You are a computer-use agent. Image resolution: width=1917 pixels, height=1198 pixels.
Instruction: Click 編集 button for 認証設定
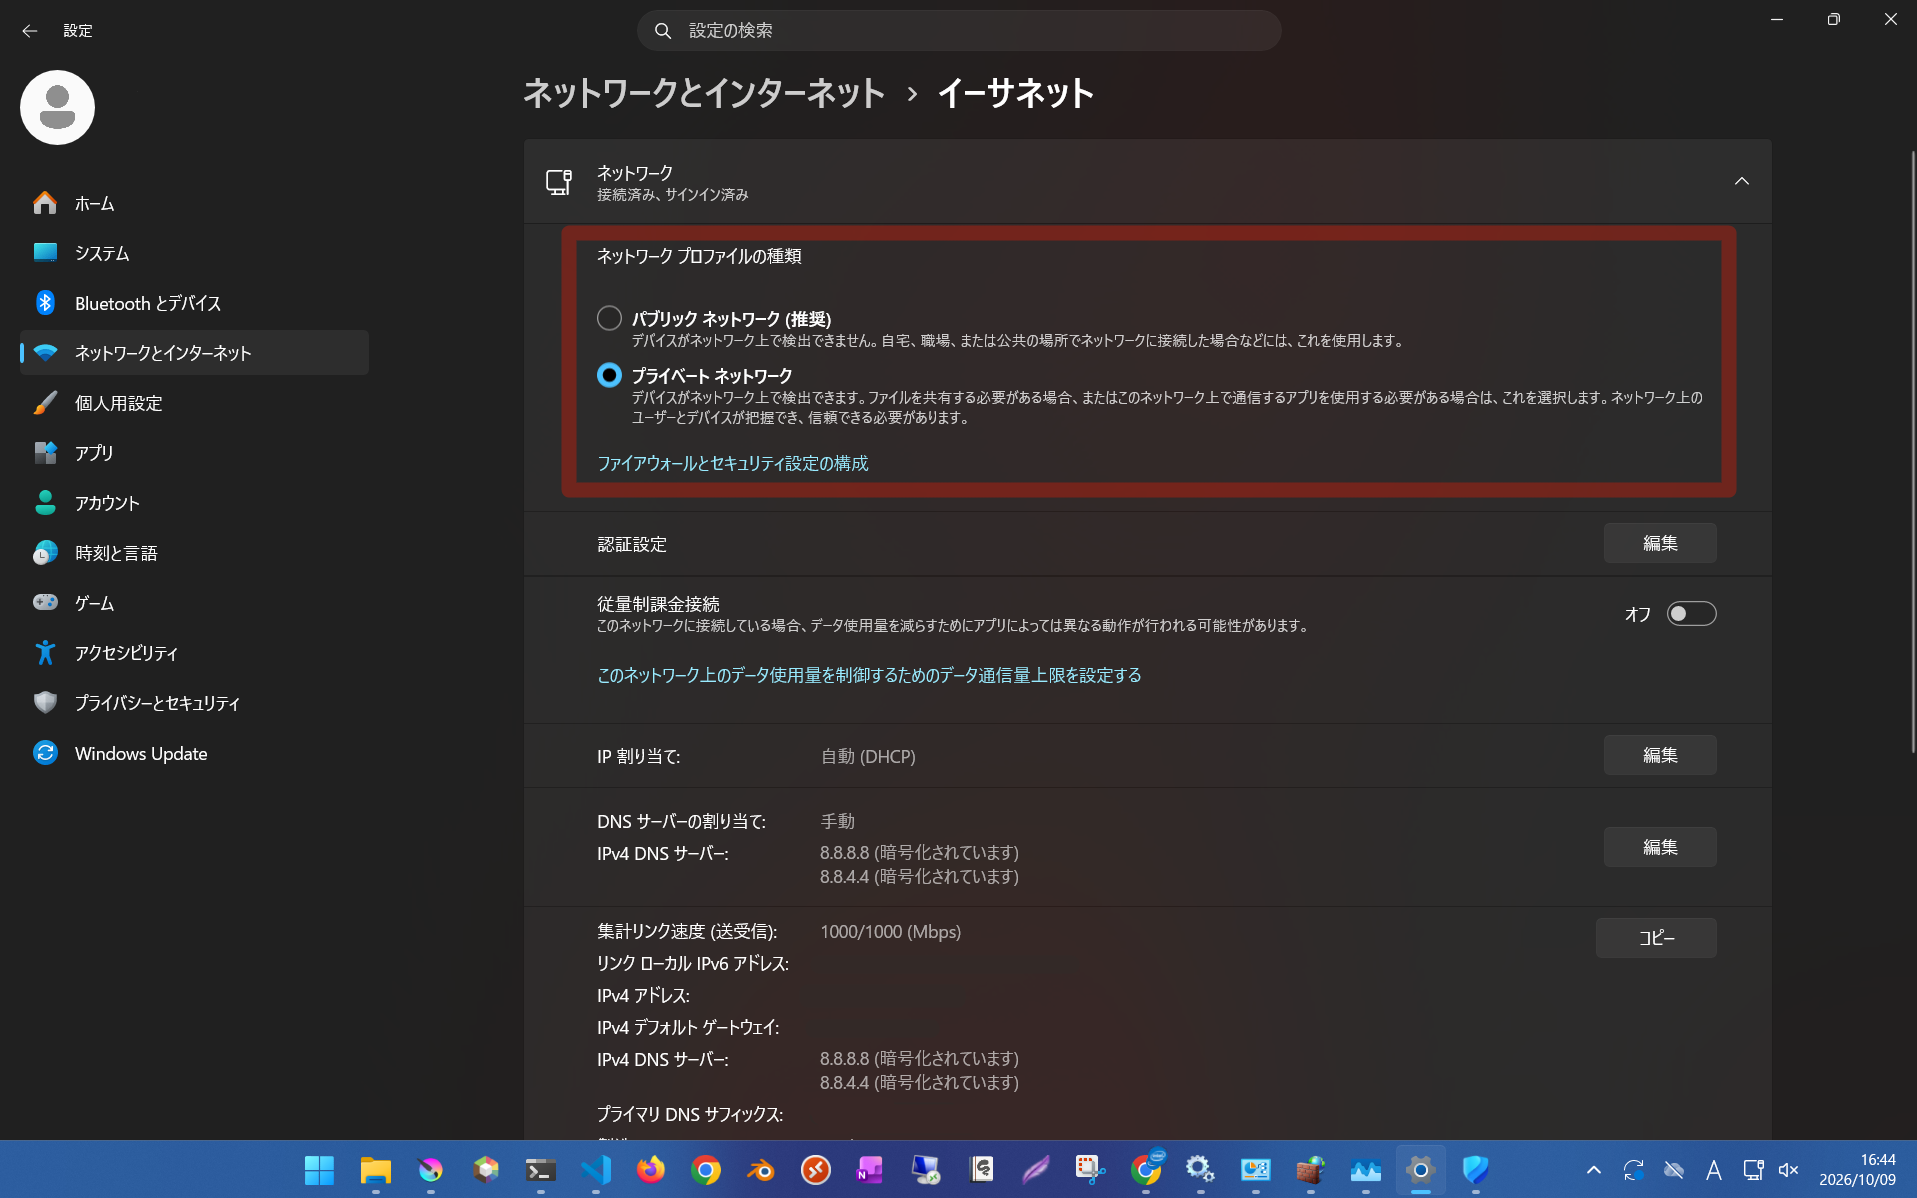coord(1660,543)
